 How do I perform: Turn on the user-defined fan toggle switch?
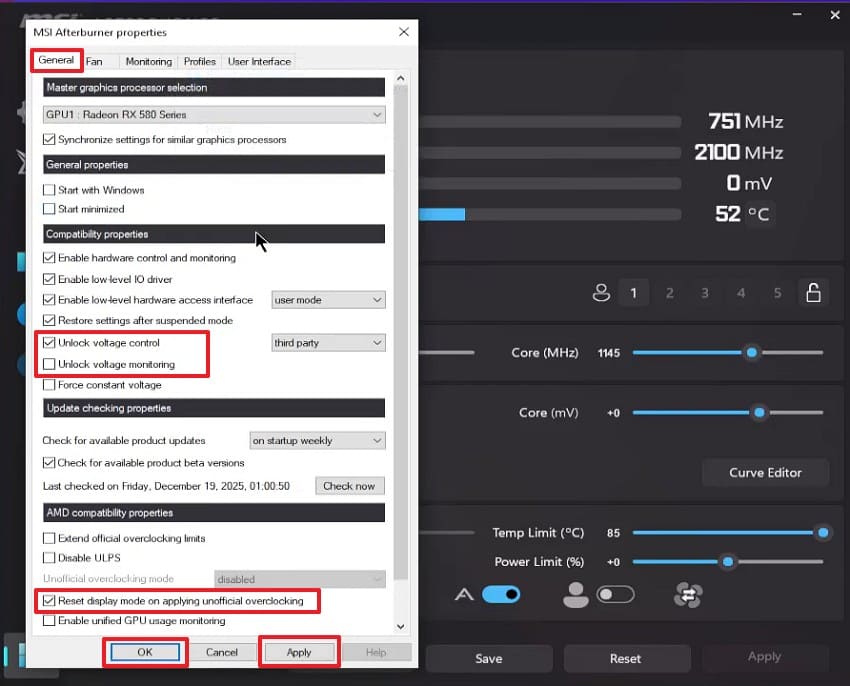[615, 595]
